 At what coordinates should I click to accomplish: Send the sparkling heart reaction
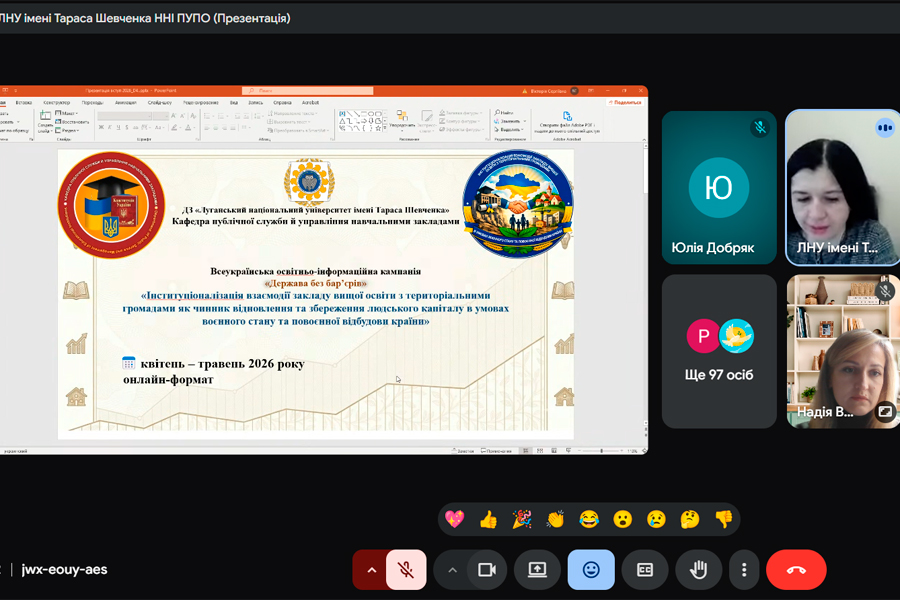[x=454, y=519]
